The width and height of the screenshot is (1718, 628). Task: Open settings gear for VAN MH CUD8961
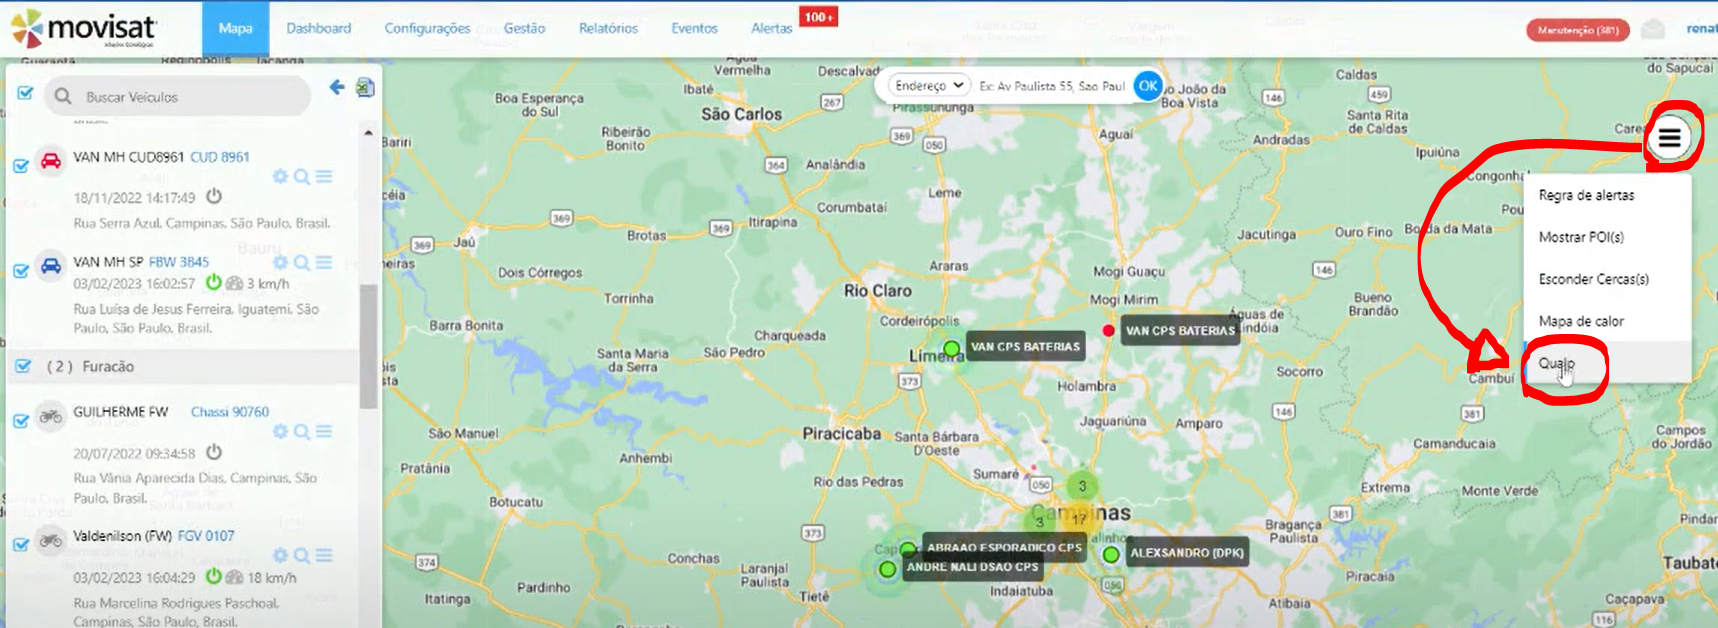coord(280,176)
